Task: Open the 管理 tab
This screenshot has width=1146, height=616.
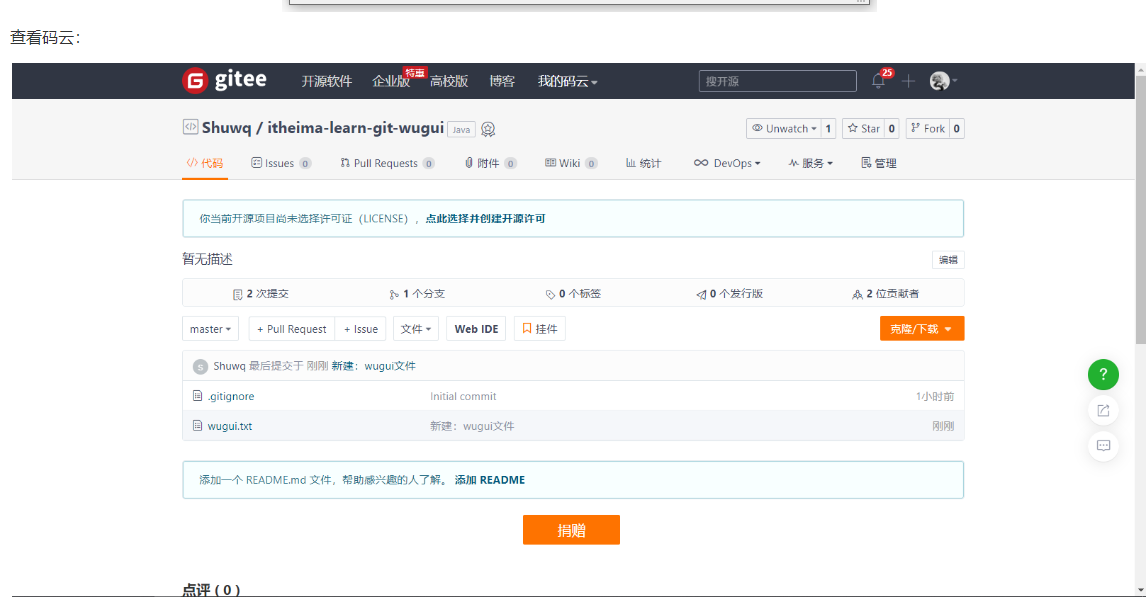Action: (x=879, y=163)
